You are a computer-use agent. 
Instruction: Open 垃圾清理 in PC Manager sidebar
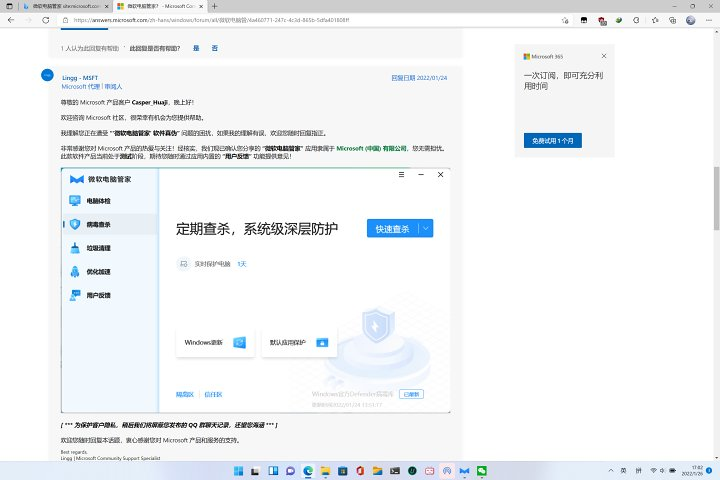(110, 248)
